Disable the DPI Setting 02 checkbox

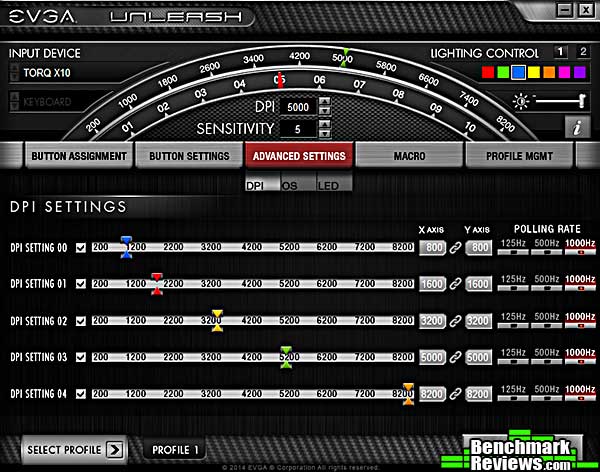click(x=81, y=321)
